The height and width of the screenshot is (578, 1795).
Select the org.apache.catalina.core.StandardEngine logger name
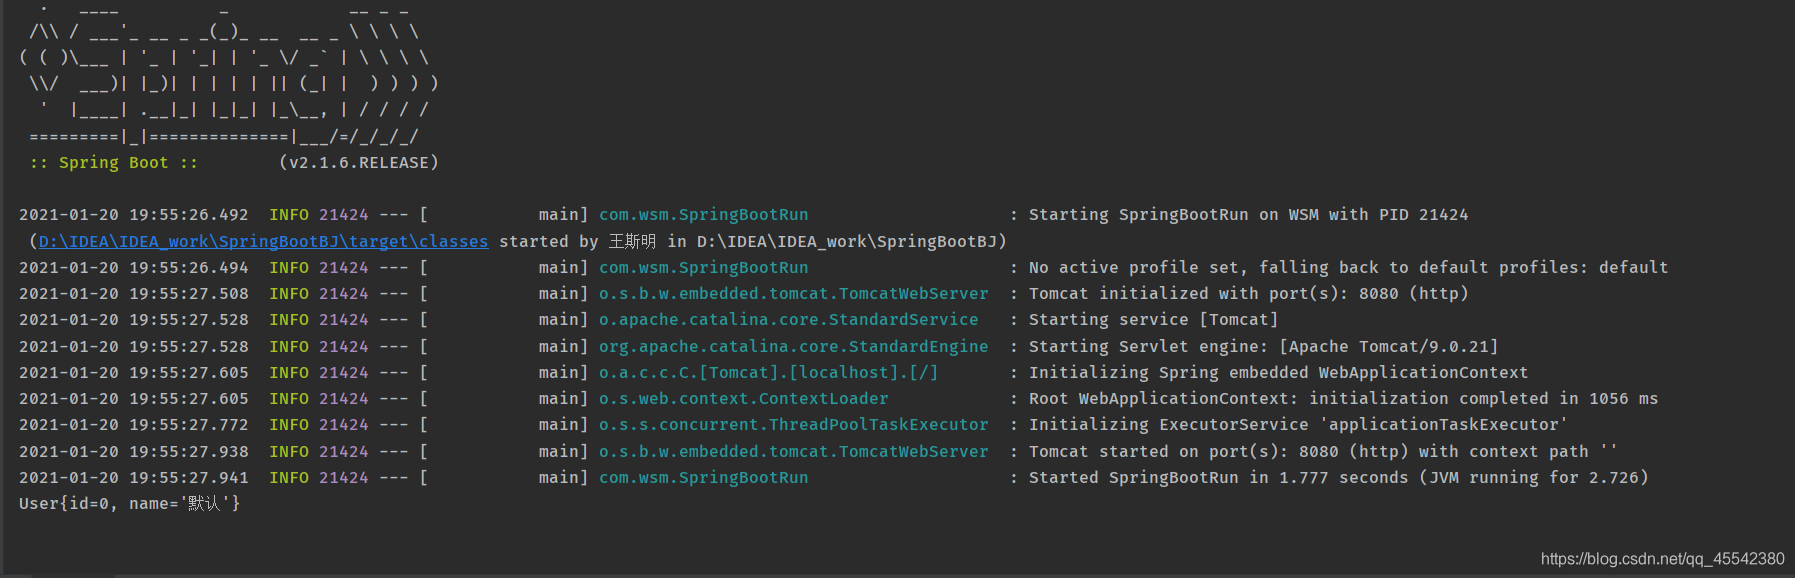click(793, 346)
